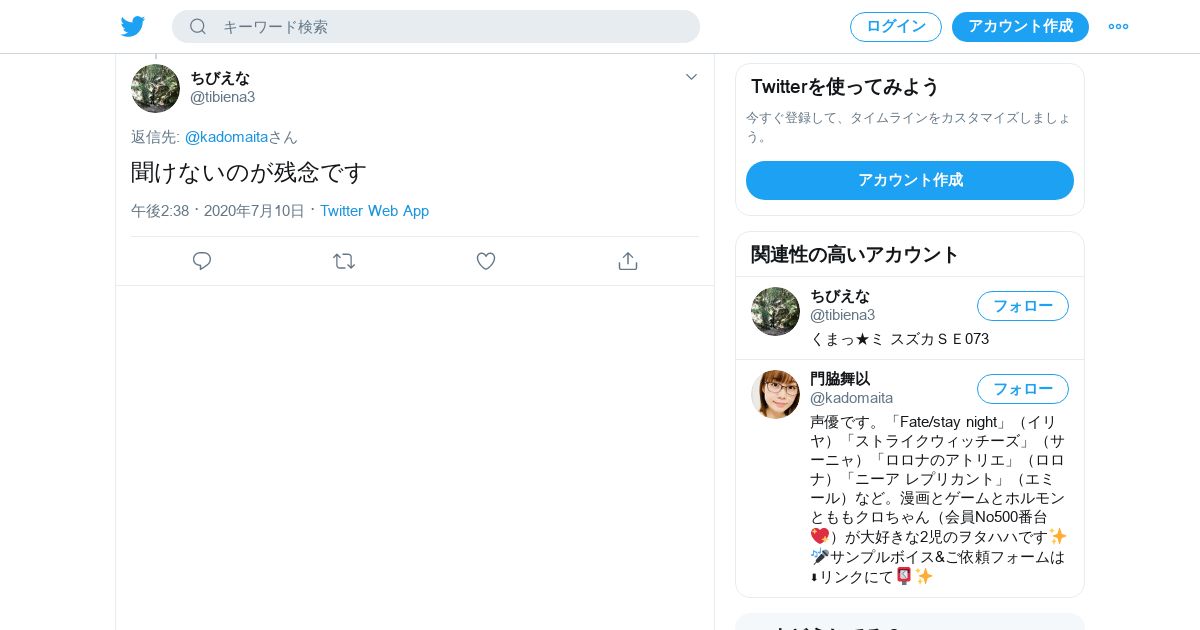Click sidebar アカウント作成 button
Image resolution: width=1200 pixels, height=630 pixels.
click(x=910, y=180)
